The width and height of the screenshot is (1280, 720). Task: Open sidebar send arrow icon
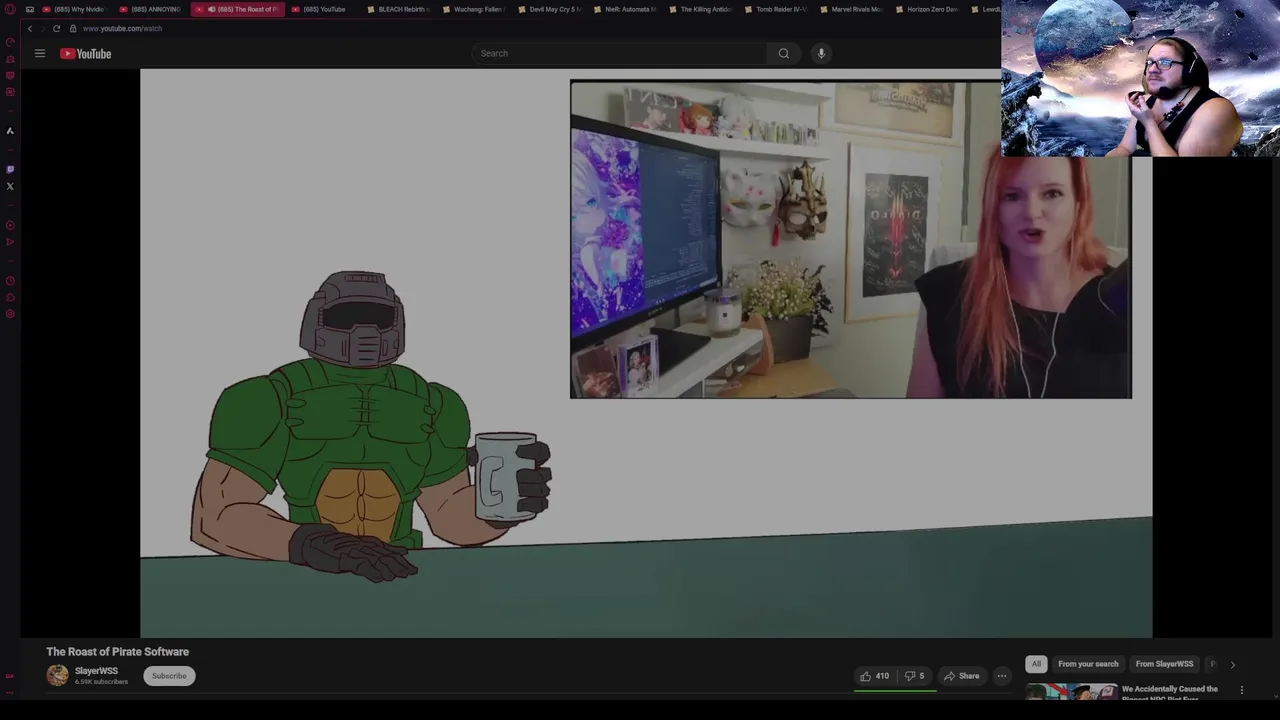click(10, 242)
